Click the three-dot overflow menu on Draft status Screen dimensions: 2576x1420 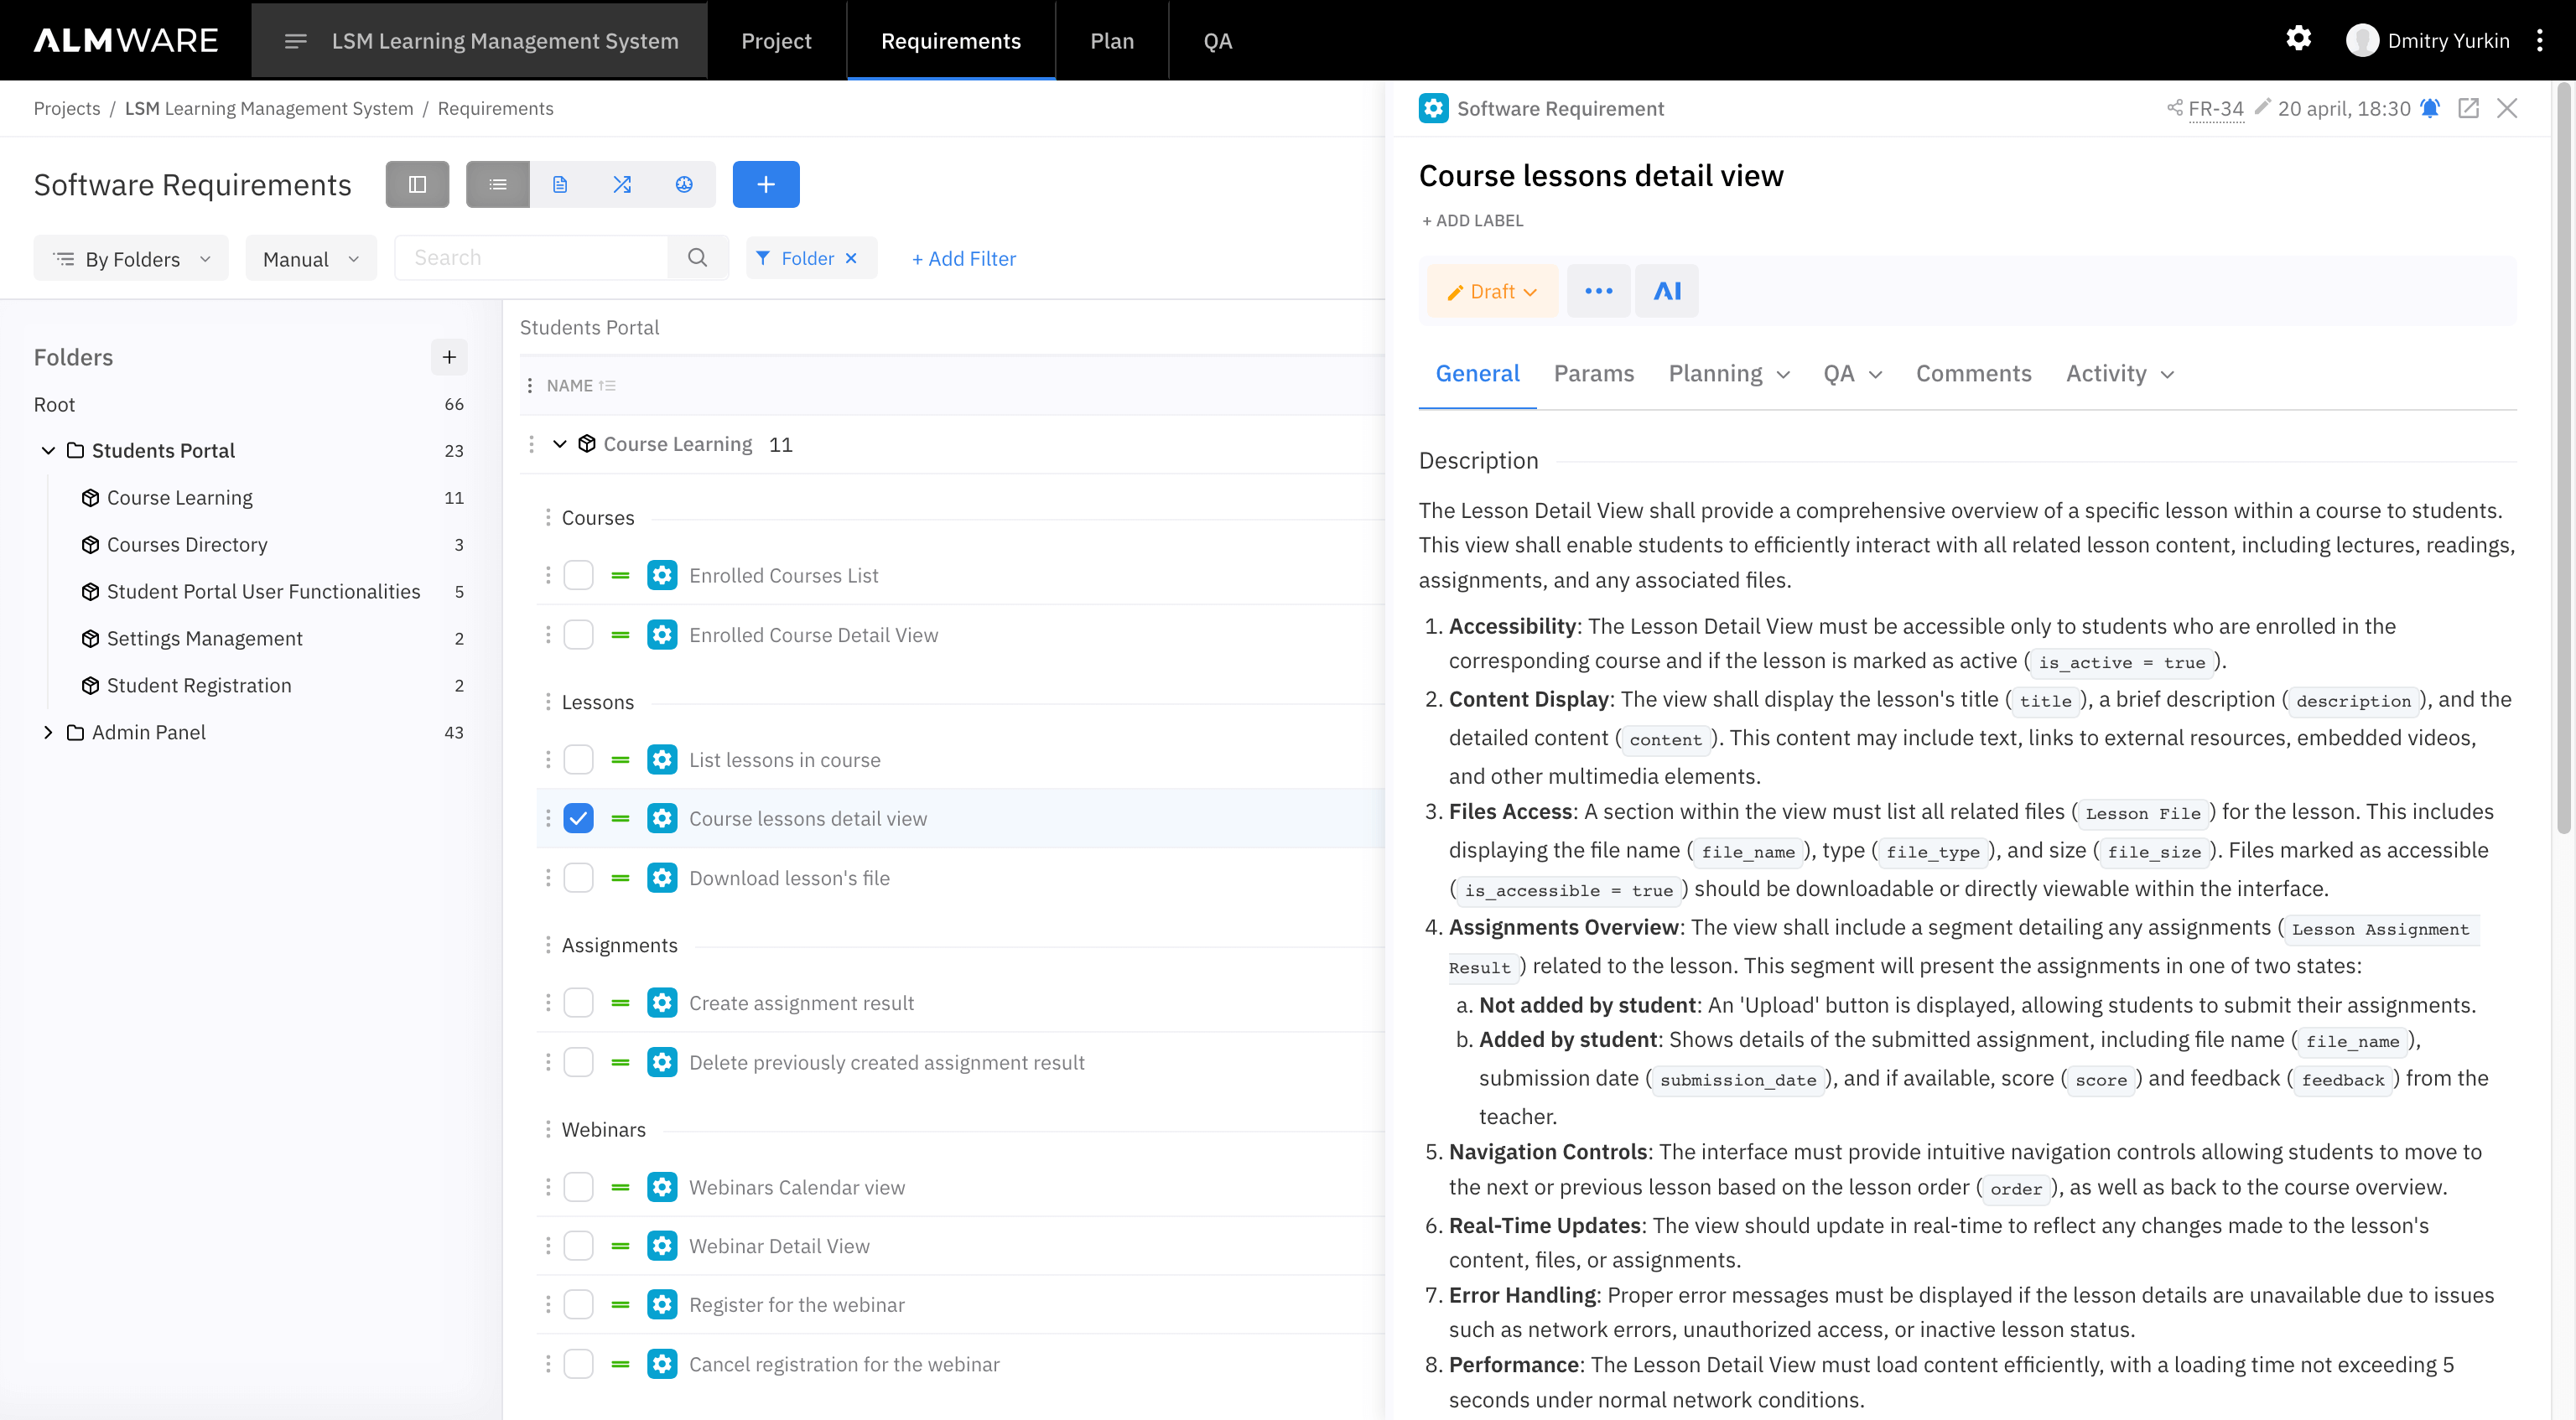[x=1595, y=292]
